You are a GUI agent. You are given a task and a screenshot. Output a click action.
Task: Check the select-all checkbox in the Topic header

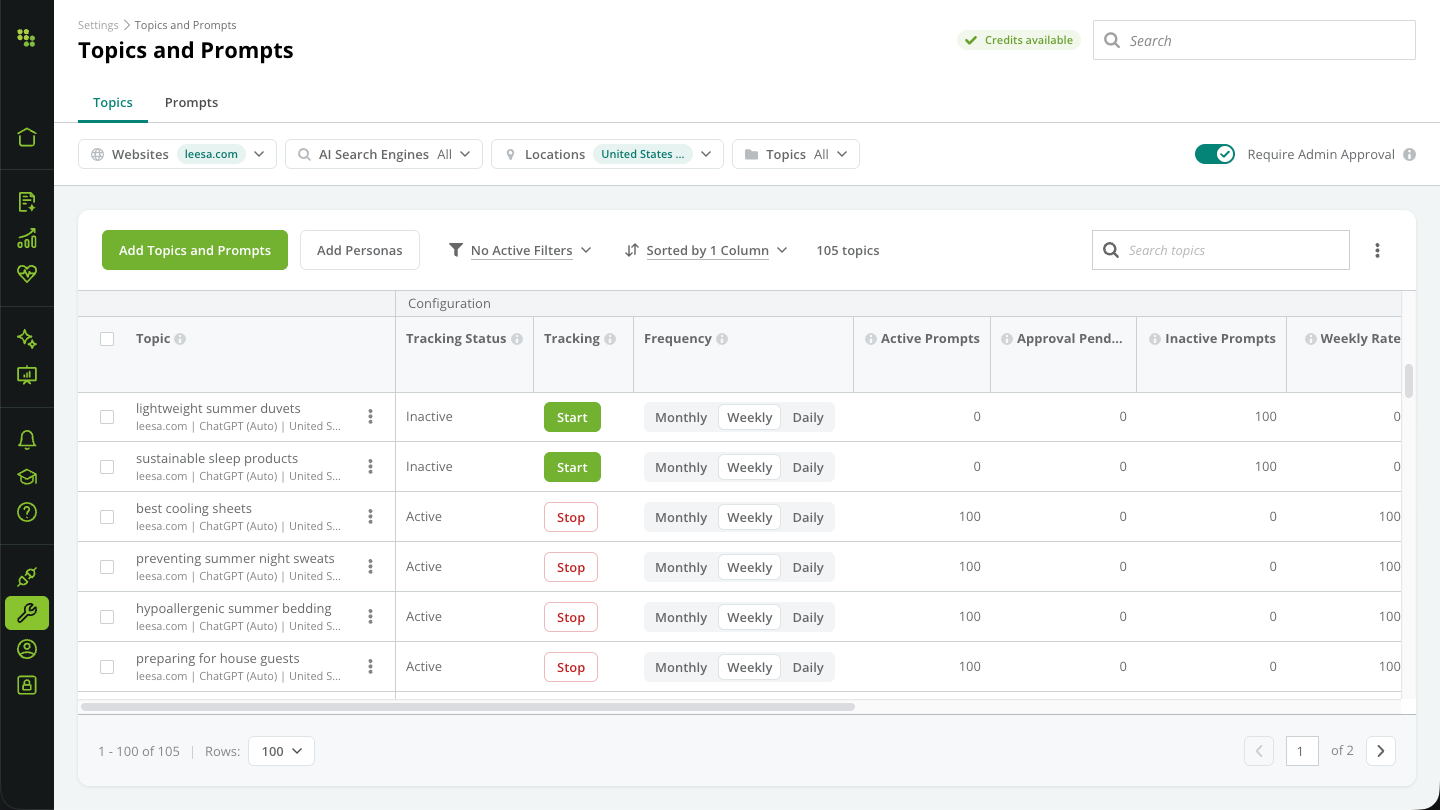coord(107,339)
